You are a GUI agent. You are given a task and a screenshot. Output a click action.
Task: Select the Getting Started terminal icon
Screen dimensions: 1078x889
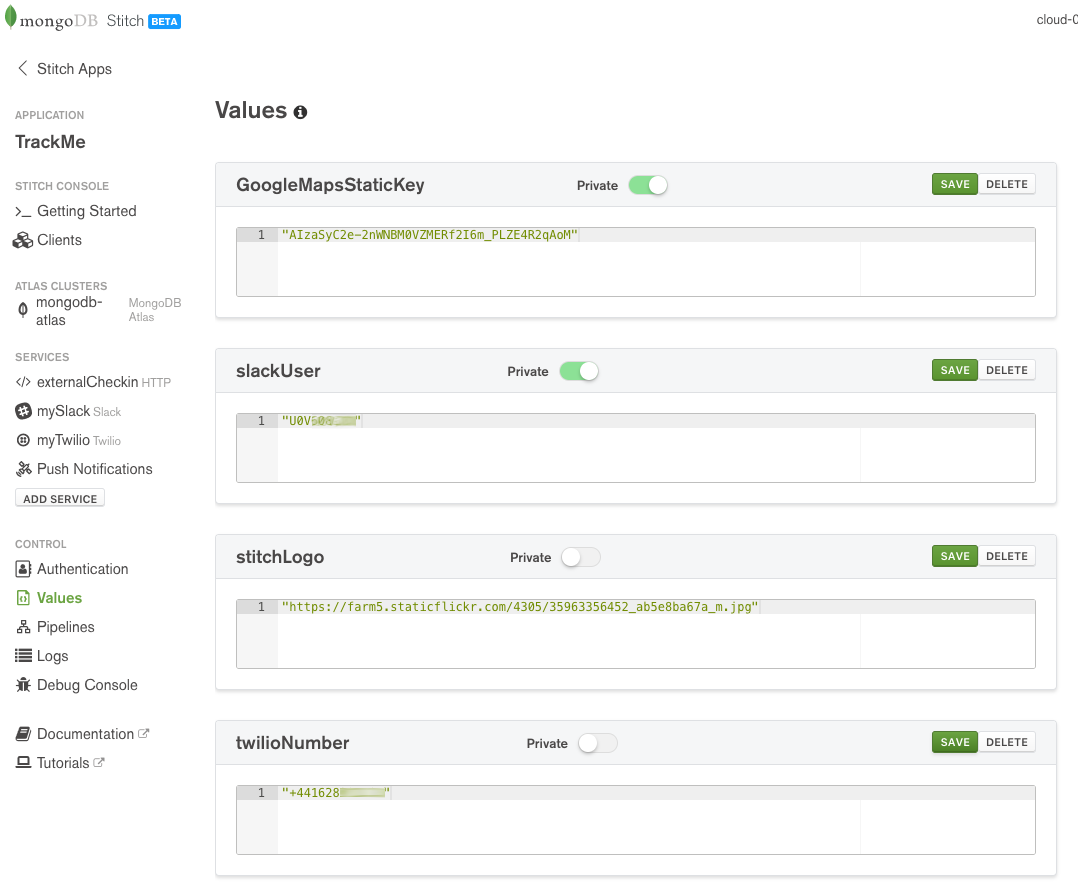(22, 211)
